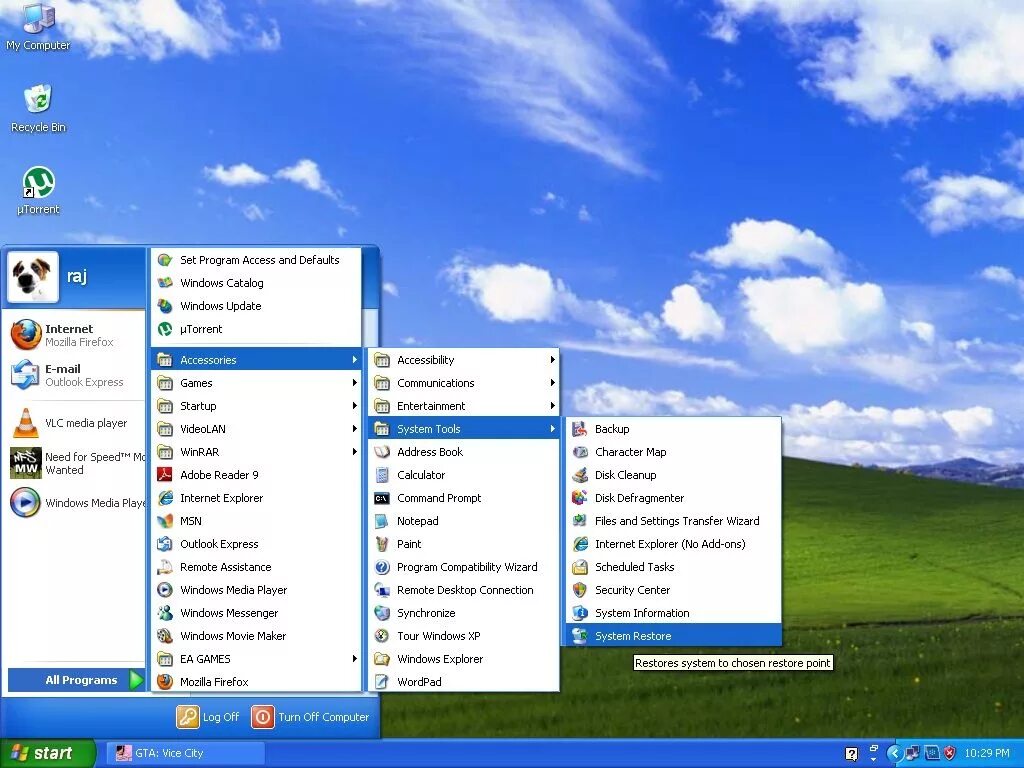
Task: Launch Disk Cleanup icon
Action: click(579, 474)
